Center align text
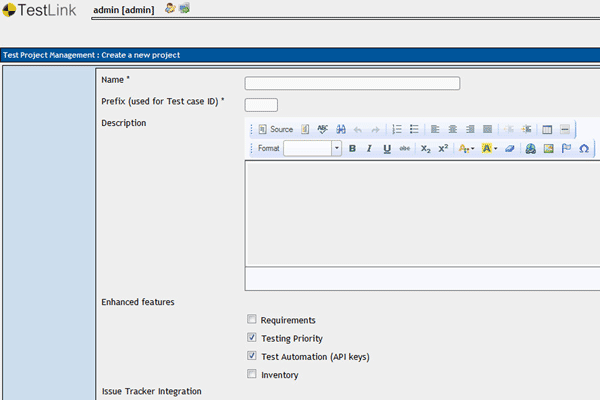Image resolution: width=600 pixels, height=400 pixels. click(x=453, y=129)
